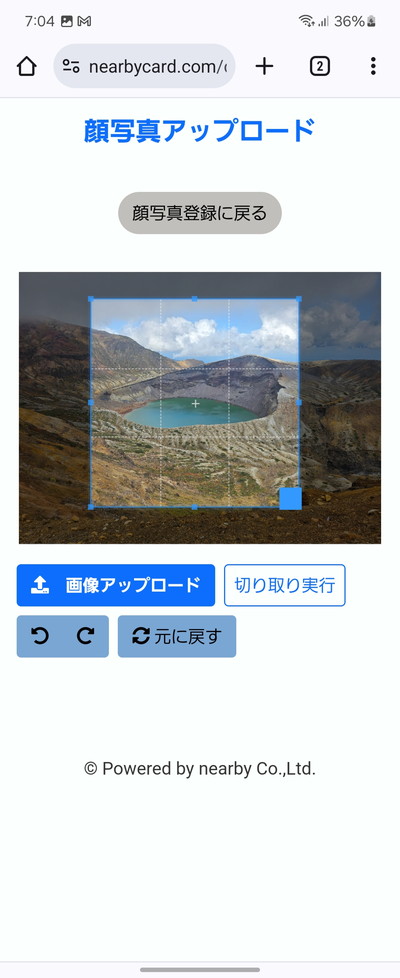This screenshot has height=978, width=400.
Task: Open the tab switcher showing 2 tabs
Action: coord(320,66)
